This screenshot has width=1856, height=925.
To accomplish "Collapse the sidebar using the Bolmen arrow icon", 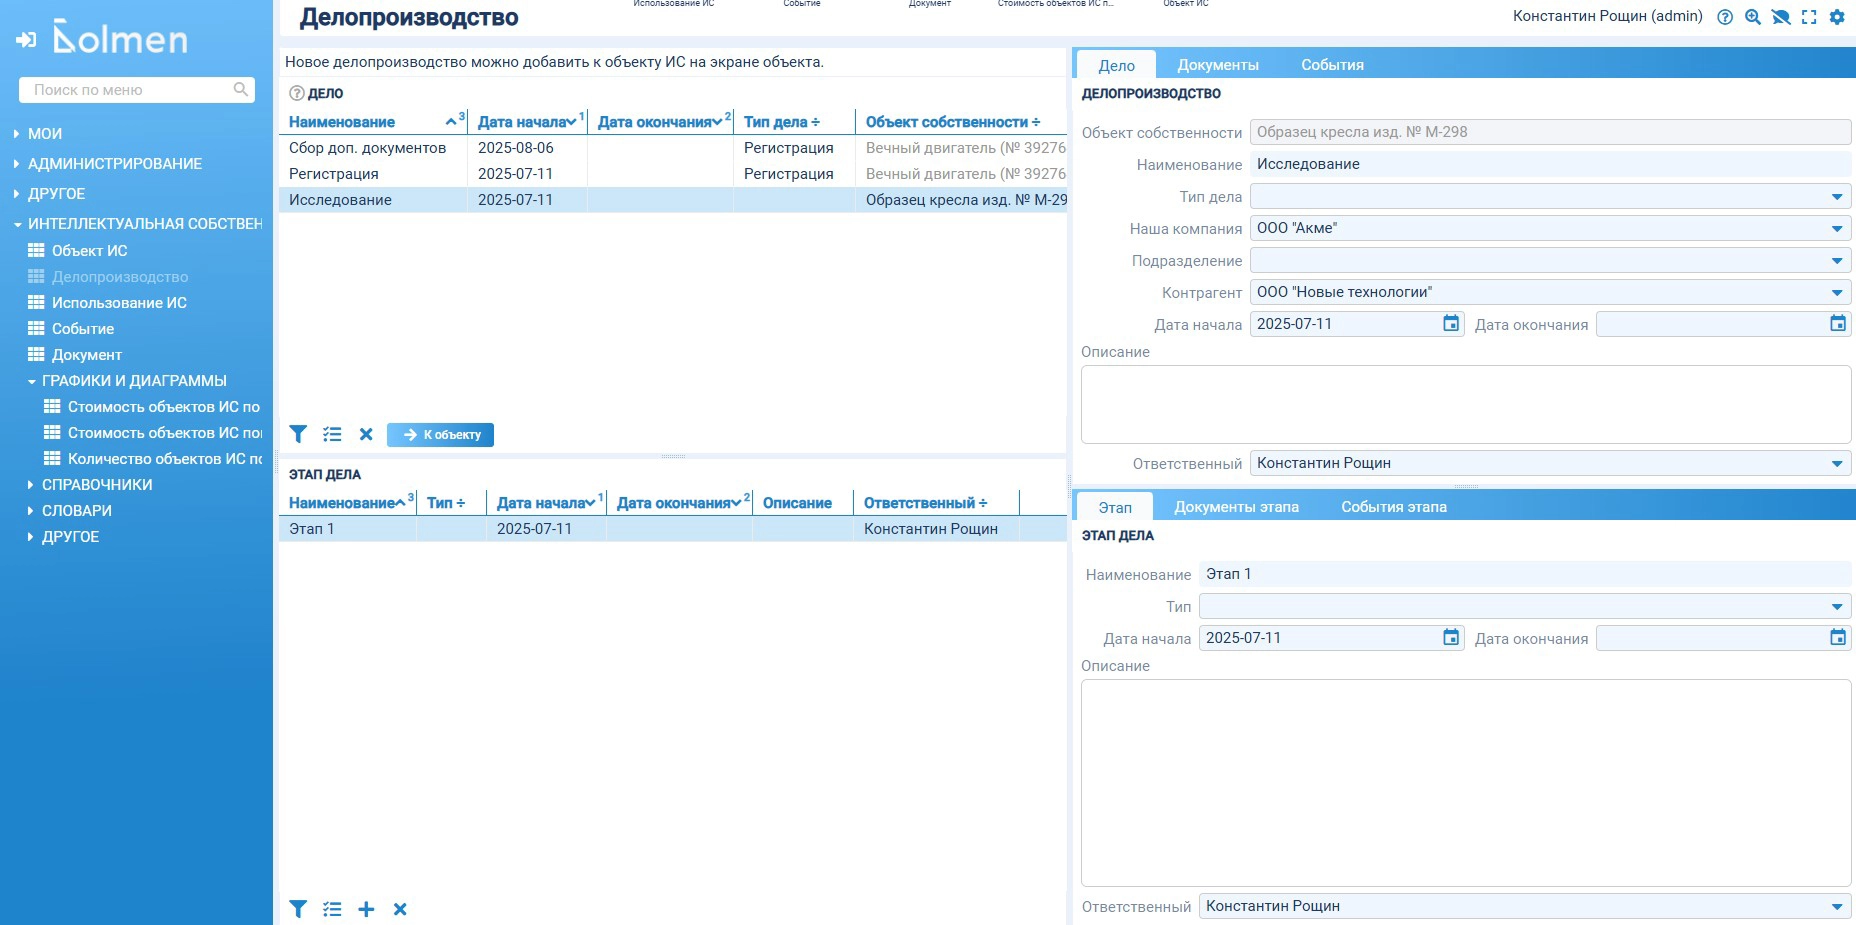I will pyautogui.click(x=26, y=40).
